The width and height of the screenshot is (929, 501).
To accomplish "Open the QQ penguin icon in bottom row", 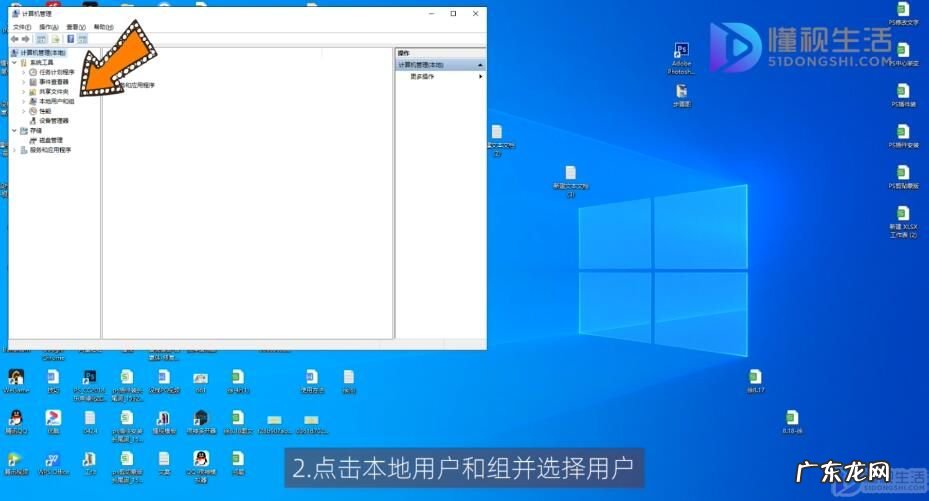I will pyautogui.click(x=201, y=466).
